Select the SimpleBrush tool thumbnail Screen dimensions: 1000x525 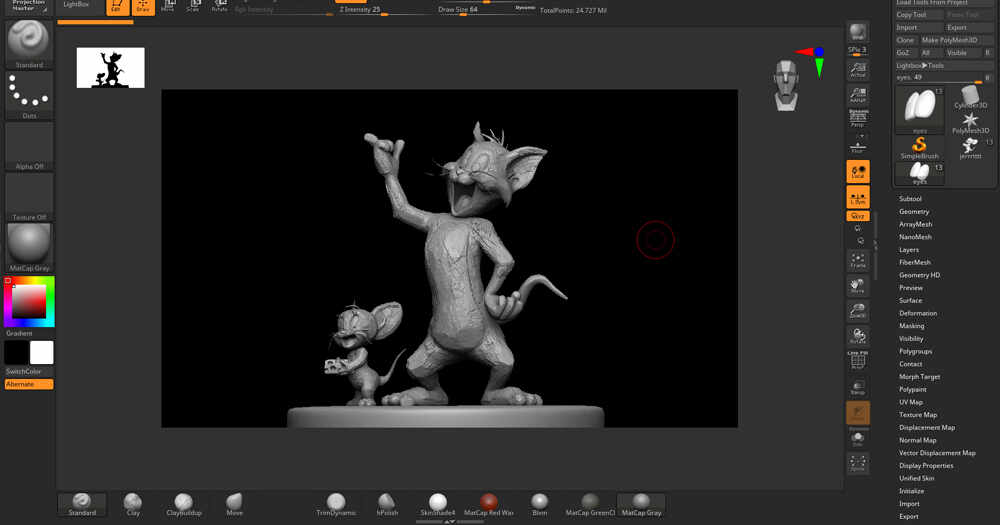tap(919, 148)
